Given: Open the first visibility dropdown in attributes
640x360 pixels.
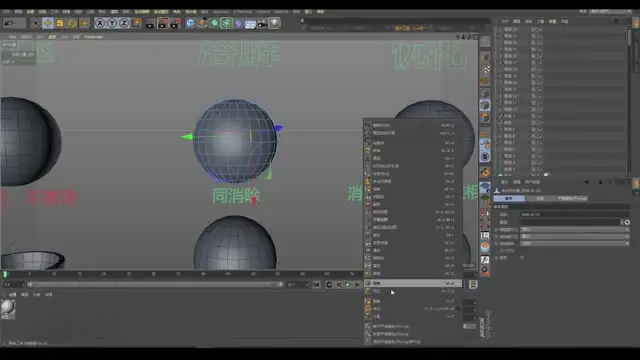Looking at the screenshot, I should [575, 229].
